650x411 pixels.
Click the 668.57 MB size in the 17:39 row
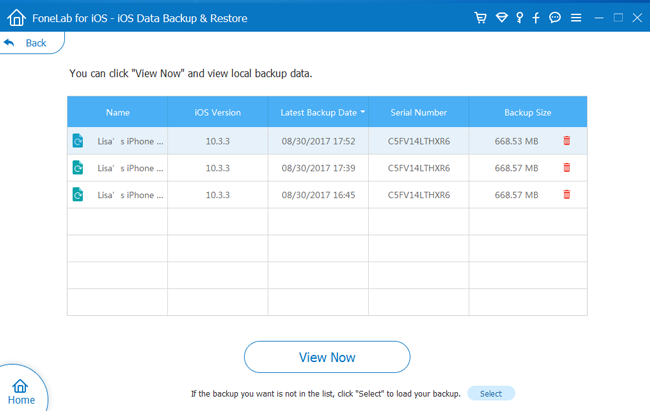[x=516, y=168]
